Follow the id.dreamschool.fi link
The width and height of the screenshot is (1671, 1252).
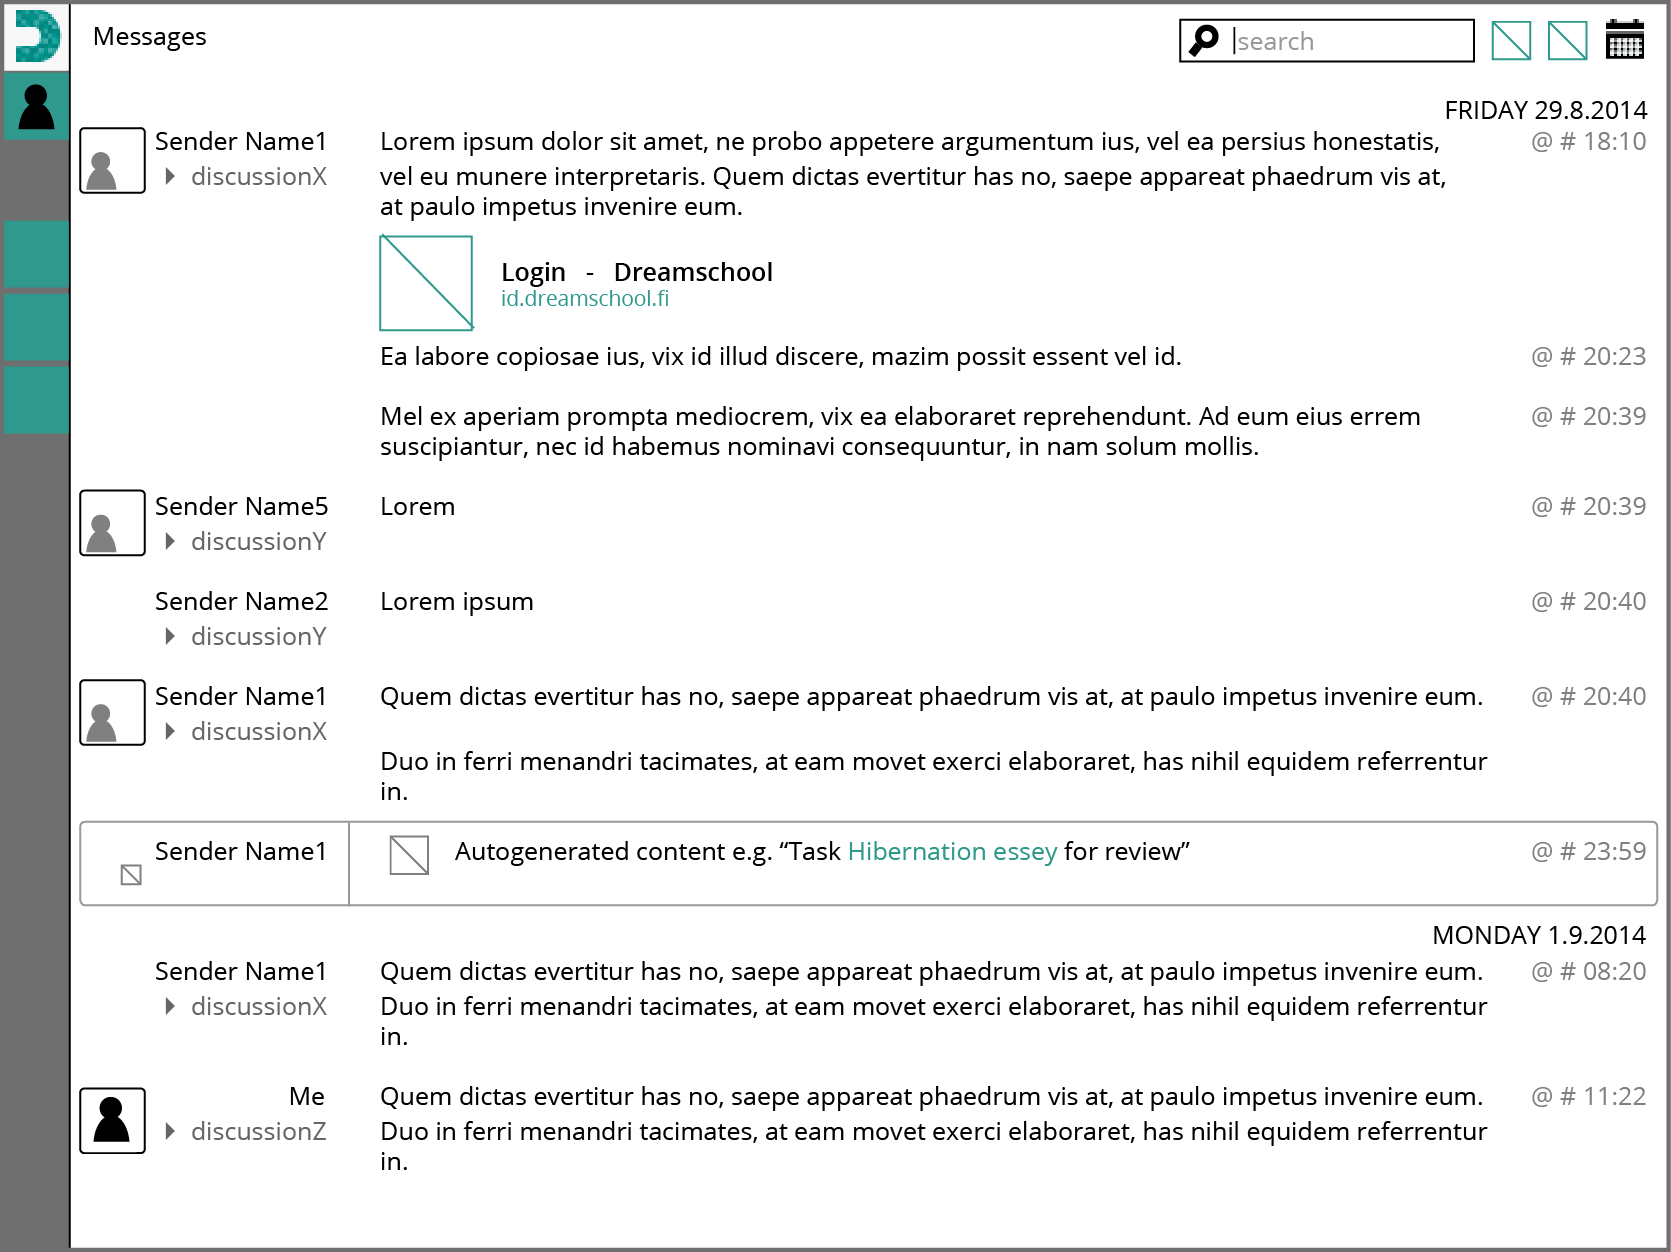click(x=585, y=298)
